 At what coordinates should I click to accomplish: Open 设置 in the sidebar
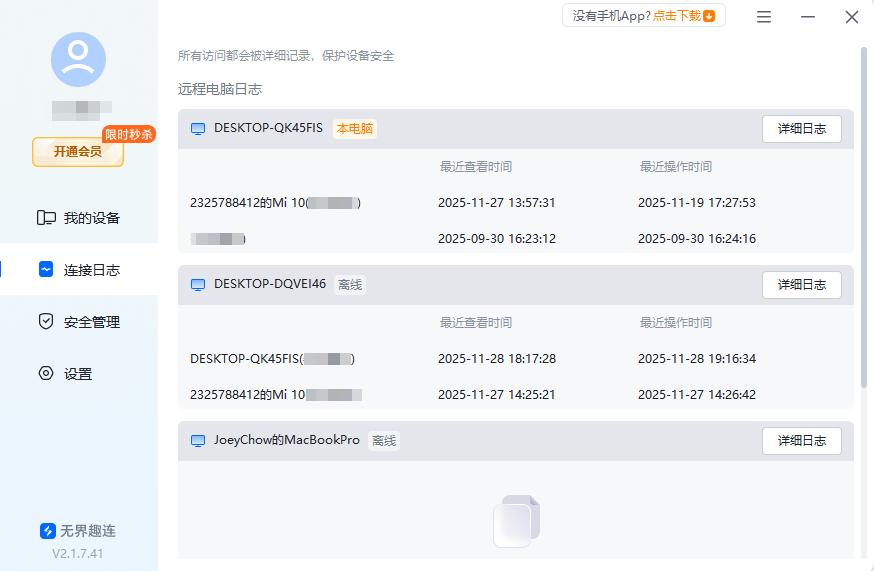(x=79, y=374)
